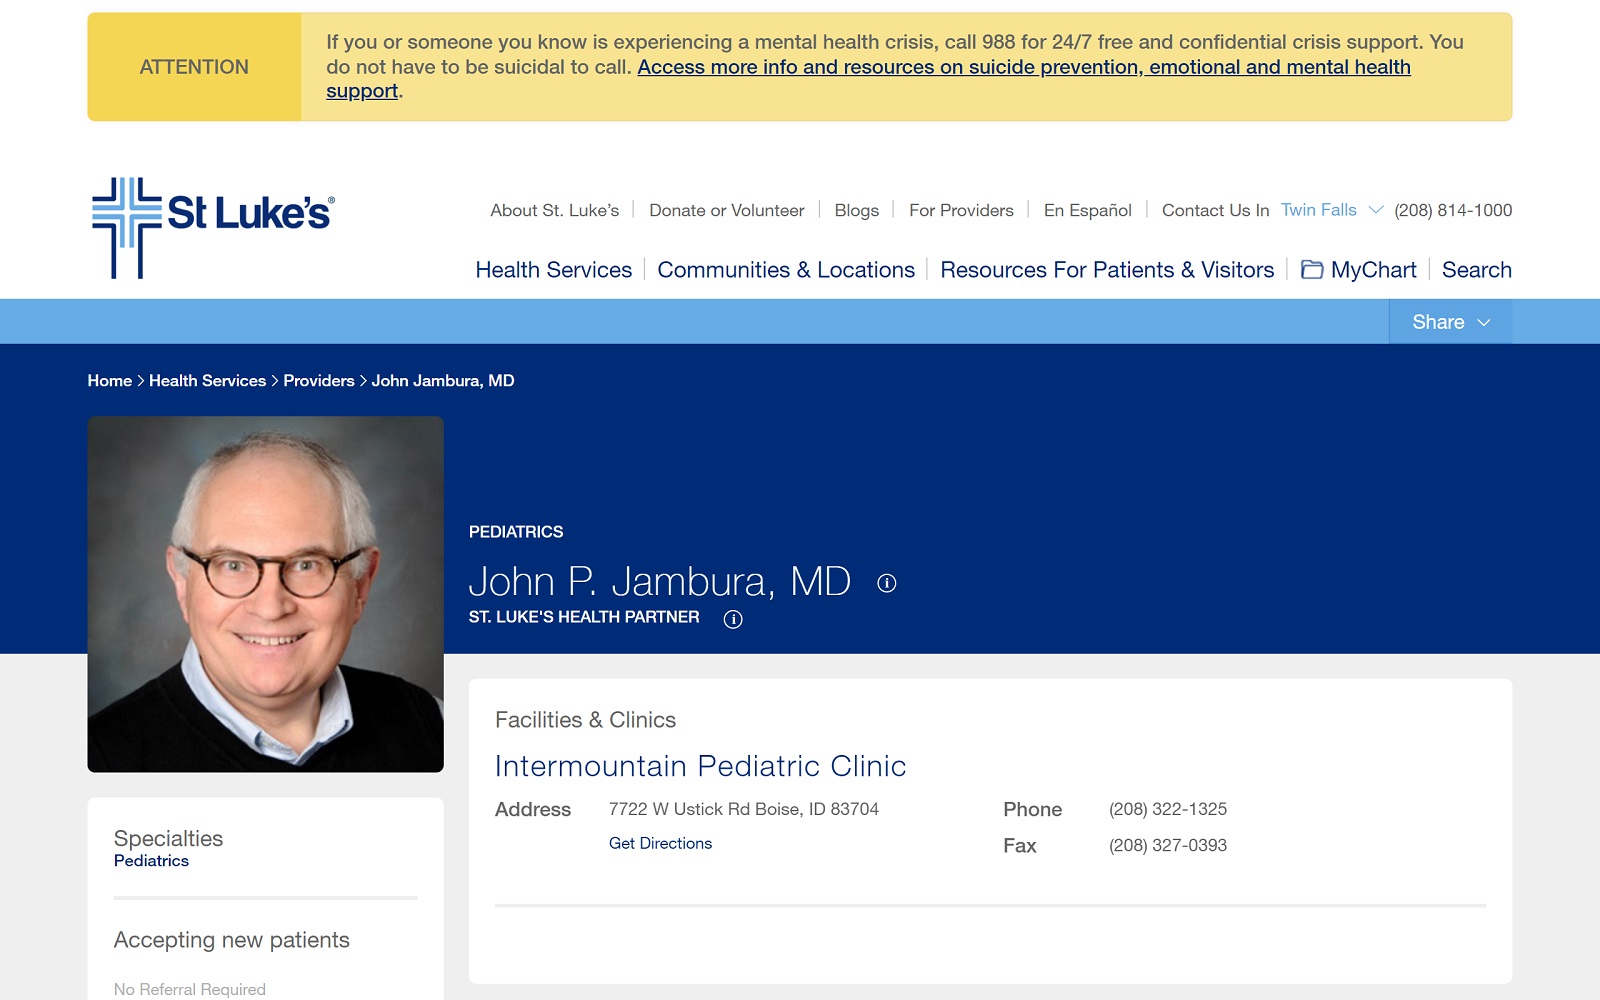Click the Facilities & Clinics heading
The image size is (1600, 1000).
click(585, 720)
